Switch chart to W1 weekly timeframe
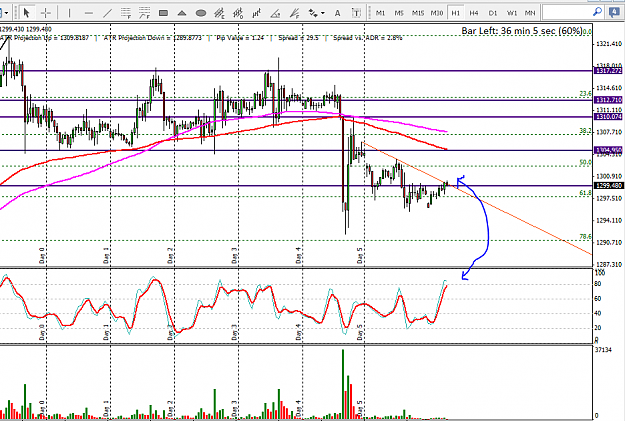This screenshot has height=421, width=625. 511,13
